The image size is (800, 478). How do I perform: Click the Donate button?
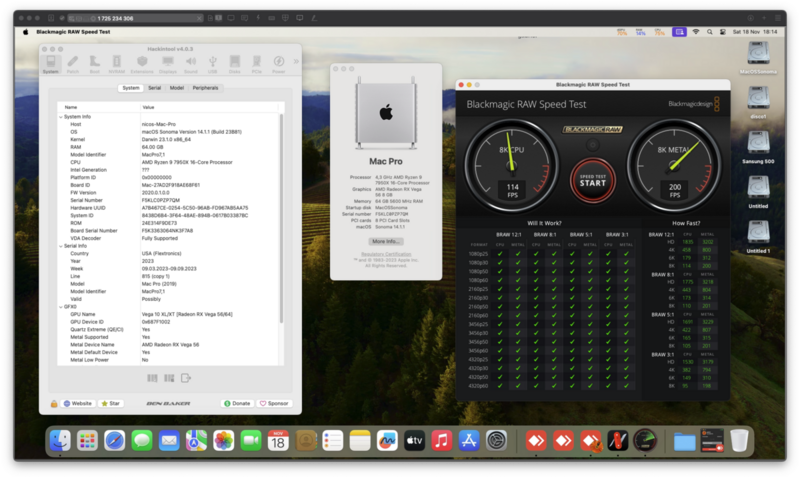coord(239,403)
